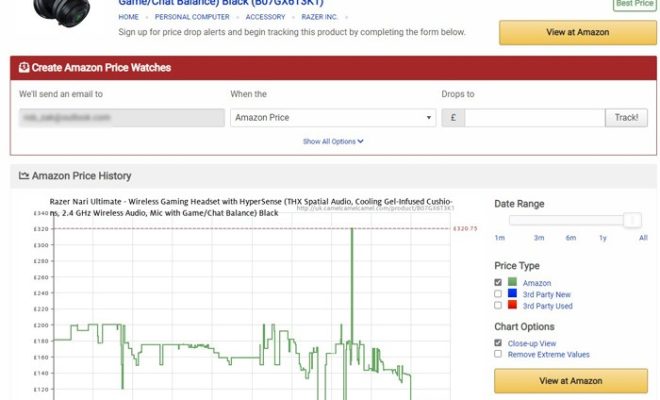Click the date range slider handle
Screen dimensions: 660x400
(x=632, y=220)
